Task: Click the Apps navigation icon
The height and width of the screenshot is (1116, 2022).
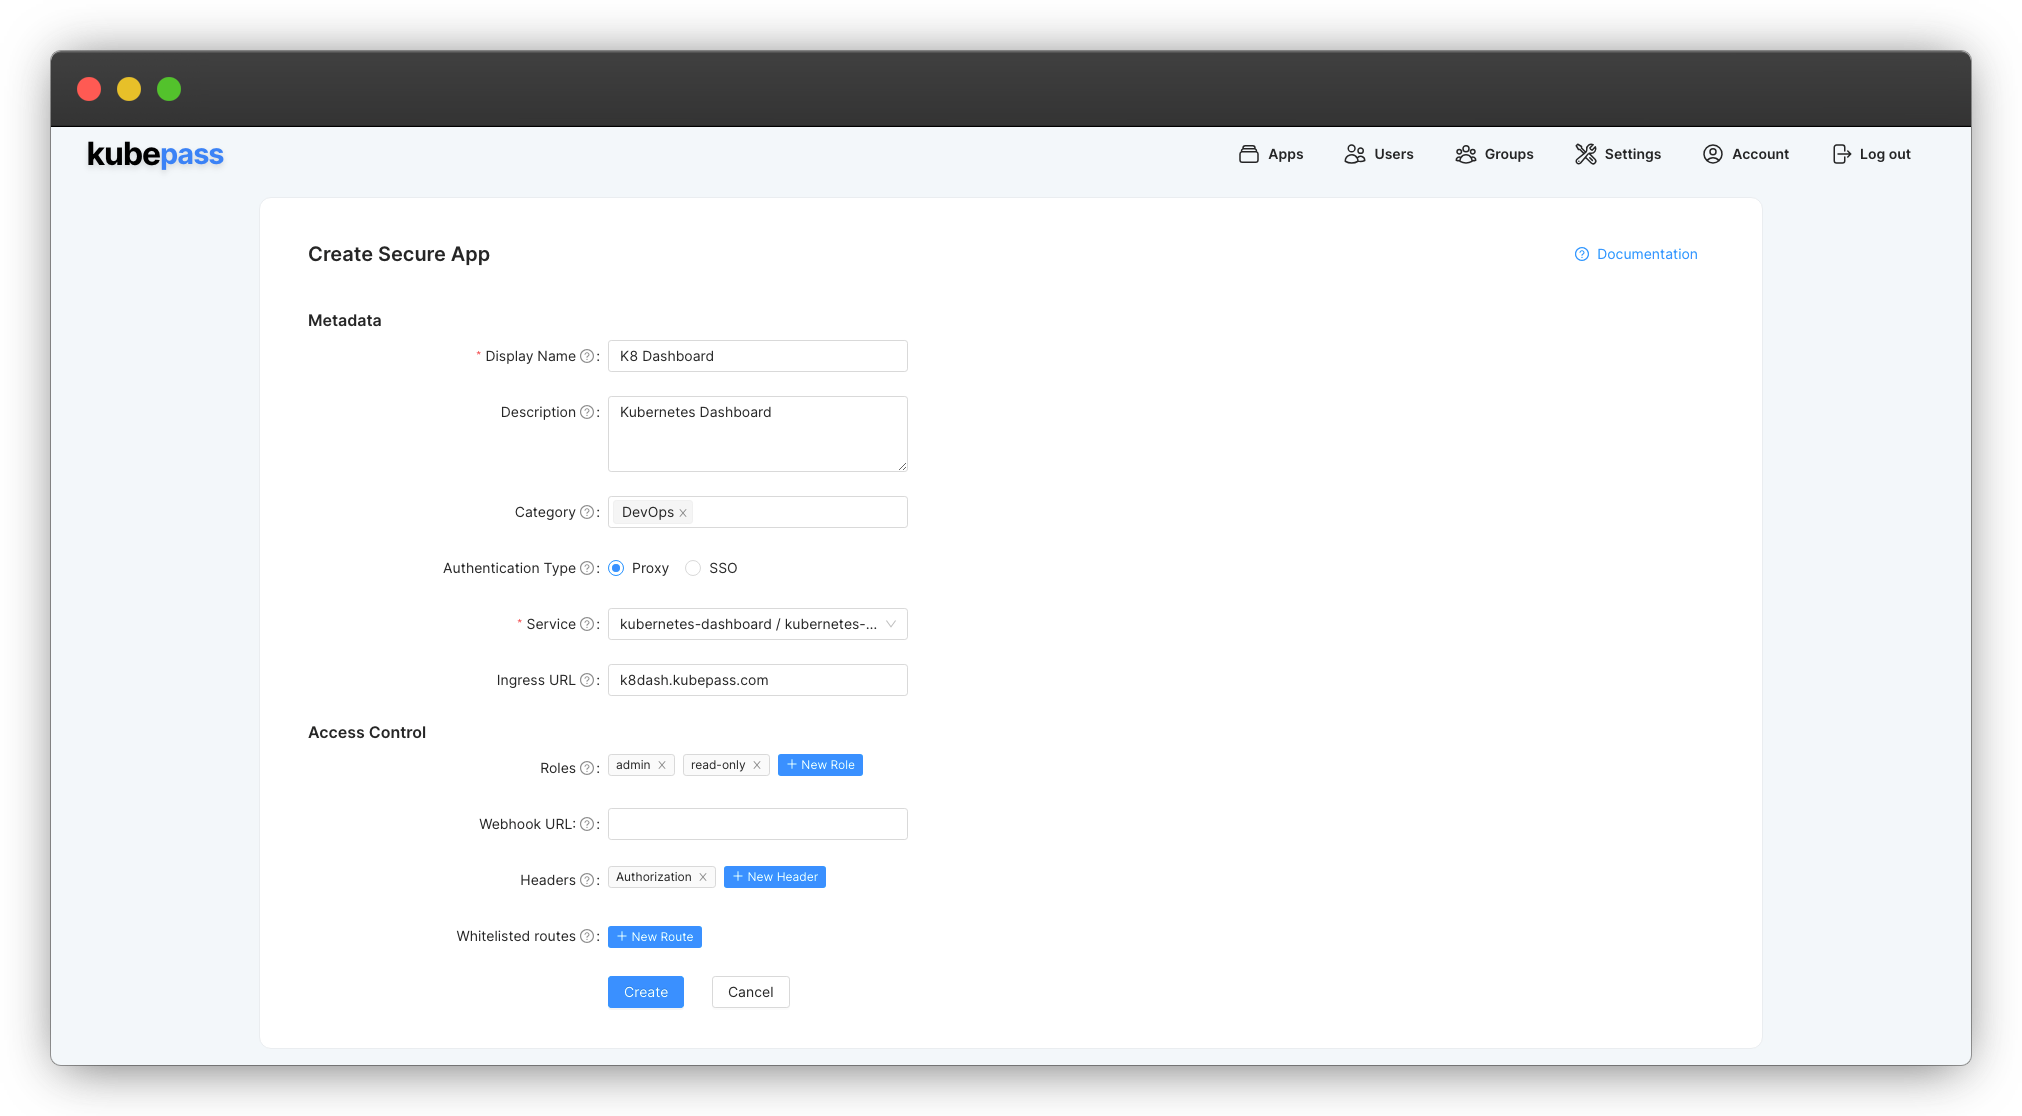Action: 1250,153
